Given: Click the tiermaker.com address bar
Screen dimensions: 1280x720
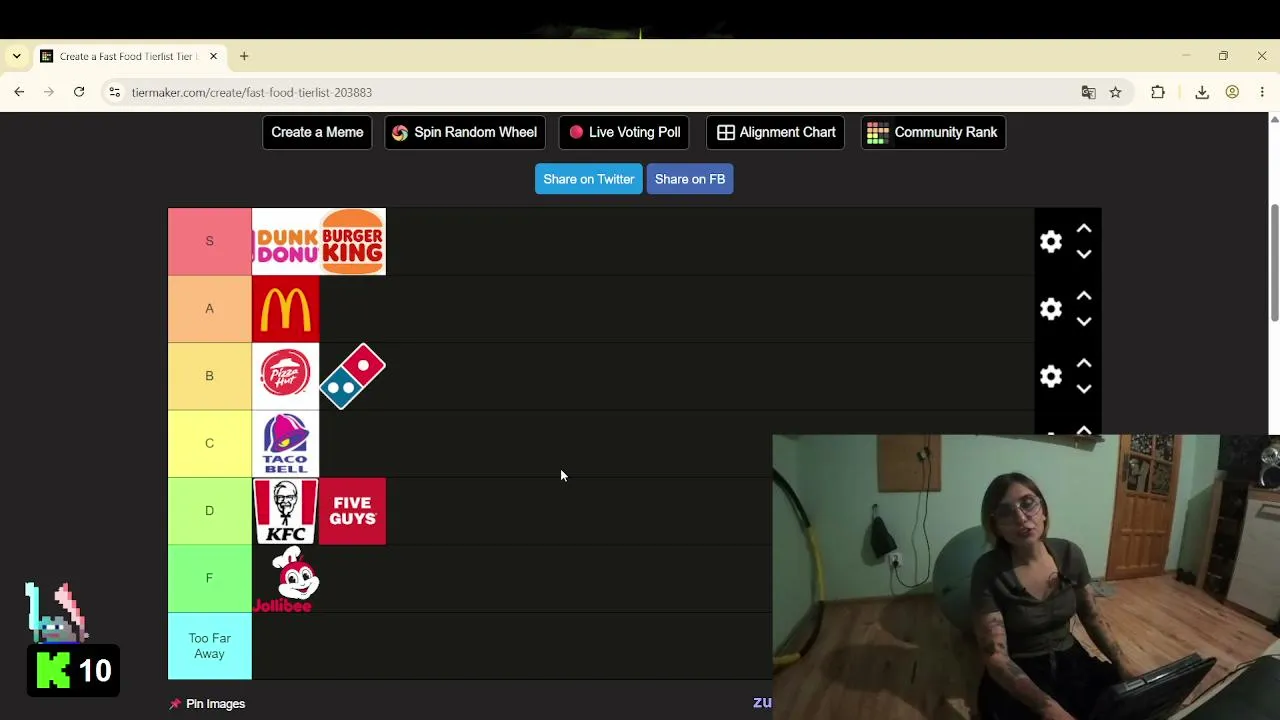Looking at the screenshot, I should click(x=600, y=92).
